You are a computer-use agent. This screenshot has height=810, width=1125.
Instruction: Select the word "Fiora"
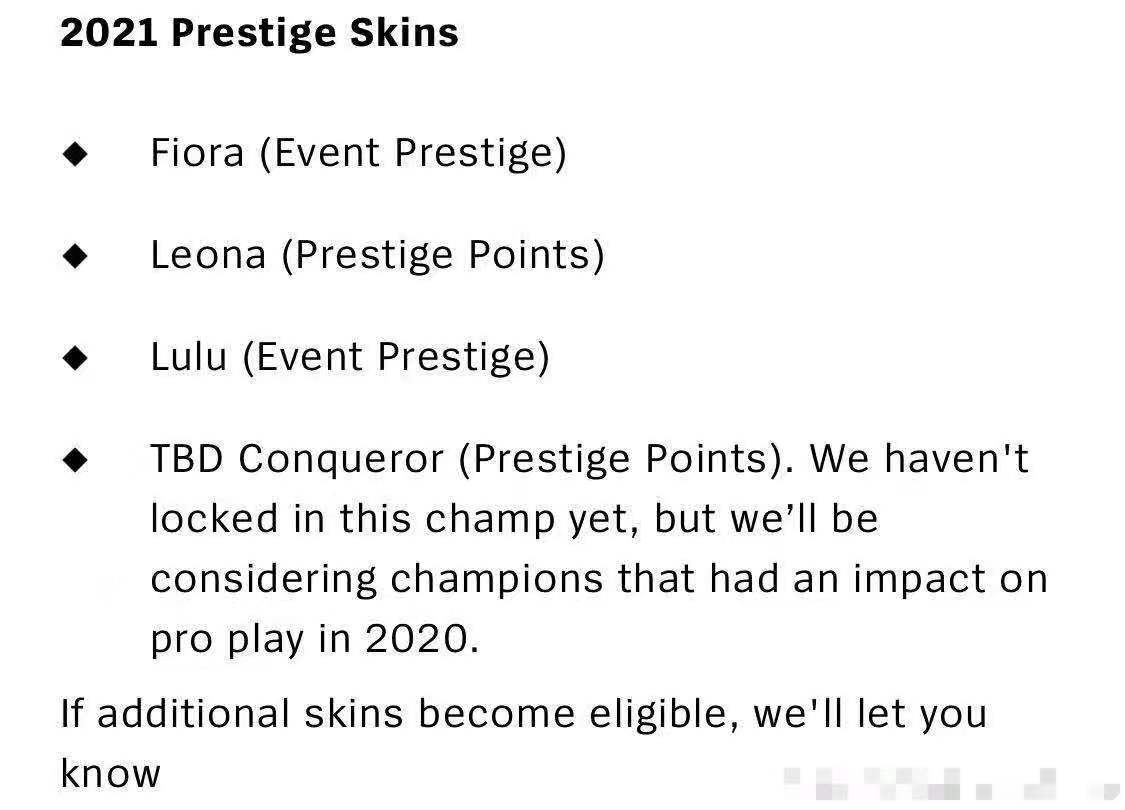tap(197, 153)
